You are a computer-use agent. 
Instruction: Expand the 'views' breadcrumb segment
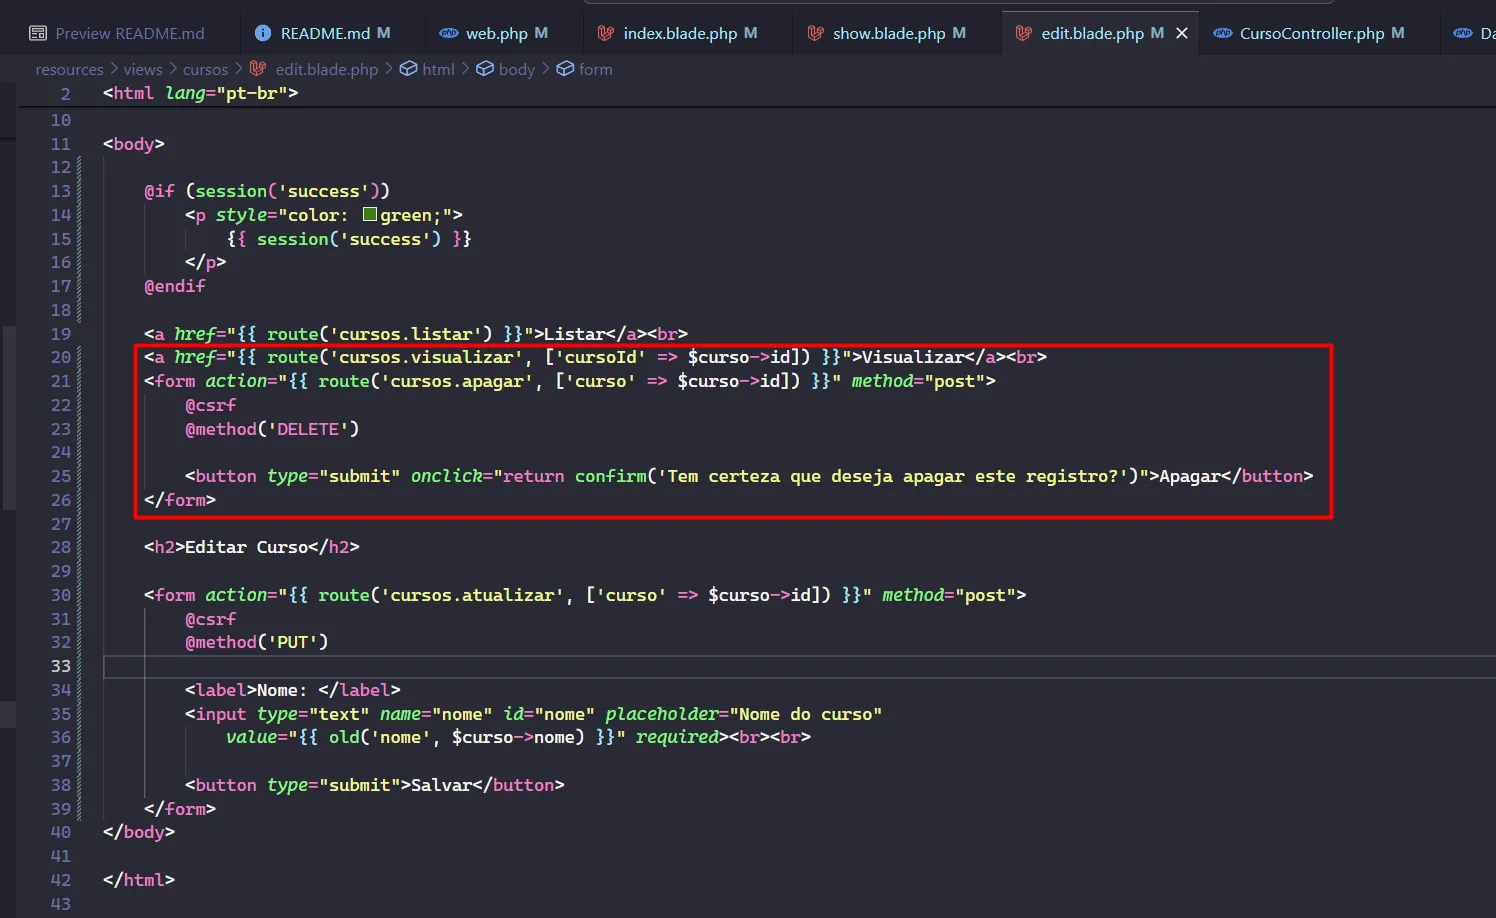(x=143, y=69)
